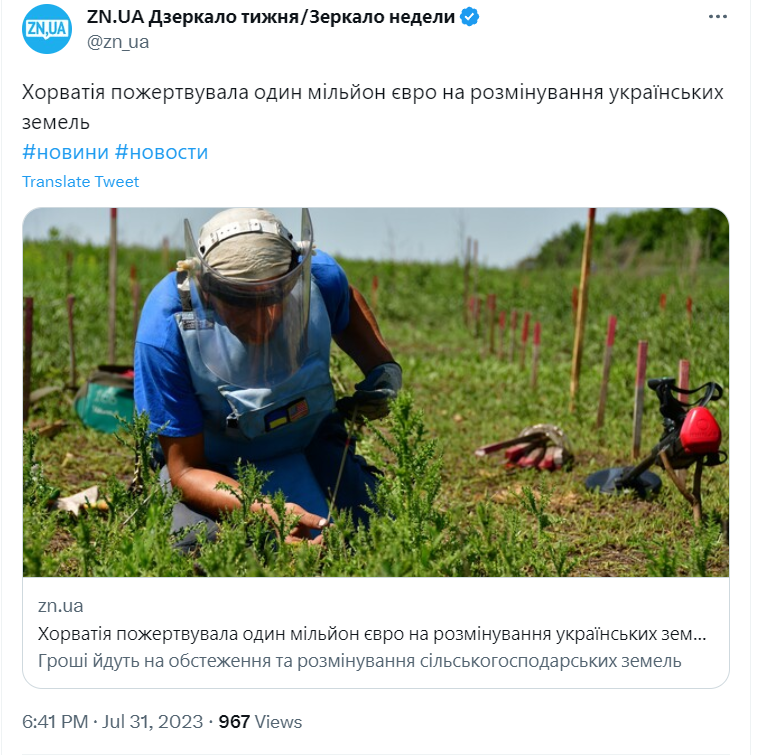Image resolution: width=758 pixels, height=755 pixels.
Task: Click the zn.ua domain in link card
Action: 60,606
